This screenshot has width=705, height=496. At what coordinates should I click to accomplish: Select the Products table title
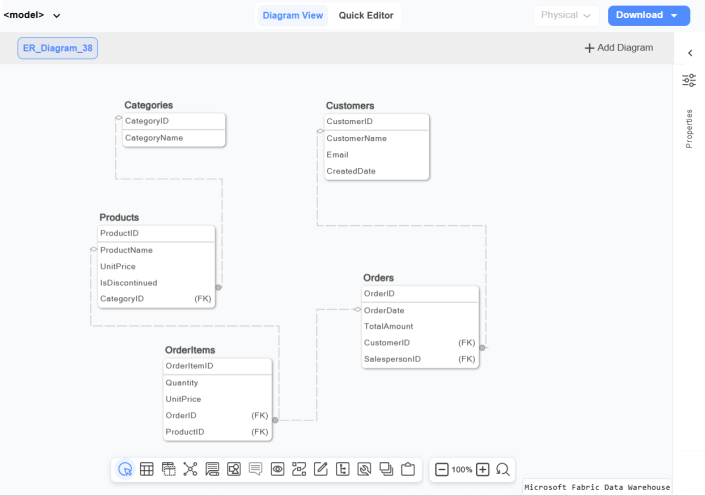tap(119, 218)
